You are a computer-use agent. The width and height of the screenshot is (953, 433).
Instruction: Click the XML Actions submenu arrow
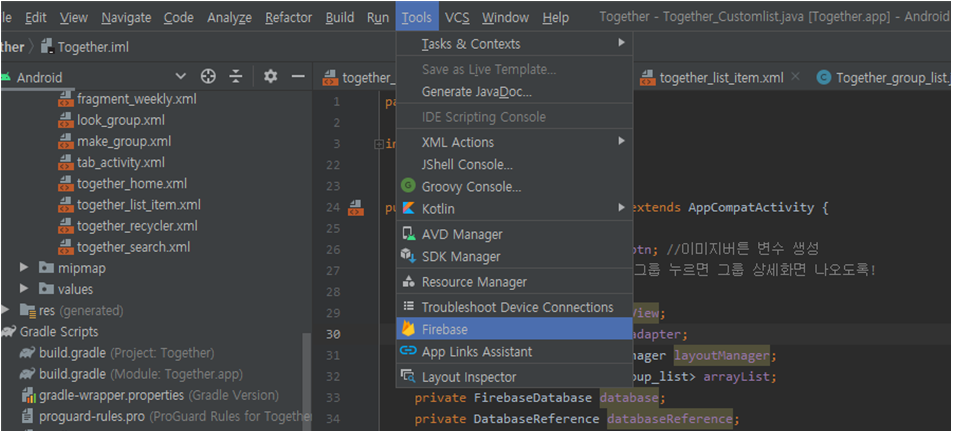(621, 141)
